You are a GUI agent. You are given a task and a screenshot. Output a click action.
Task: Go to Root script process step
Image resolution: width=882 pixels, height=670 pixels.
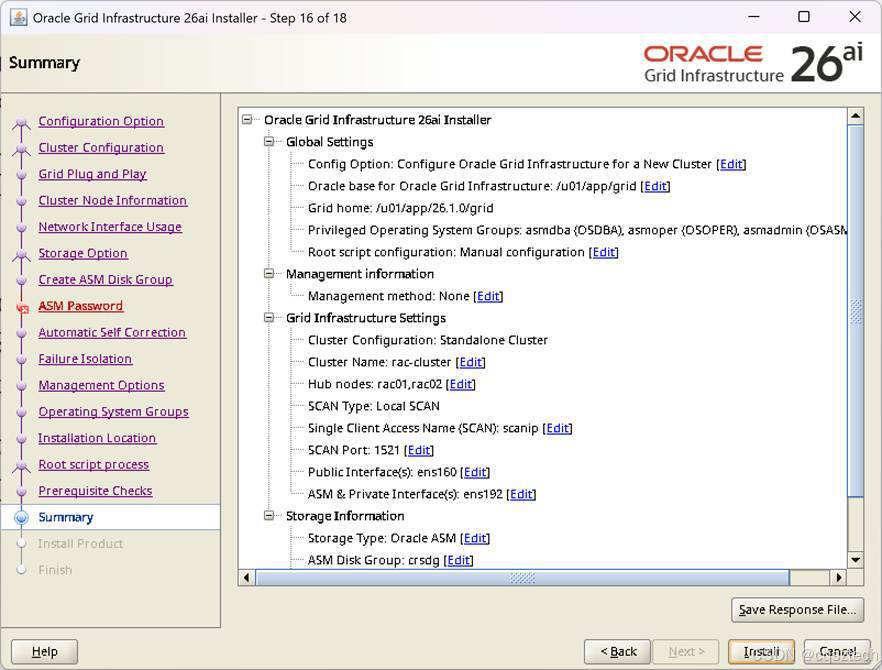click(x=93, y=465)
